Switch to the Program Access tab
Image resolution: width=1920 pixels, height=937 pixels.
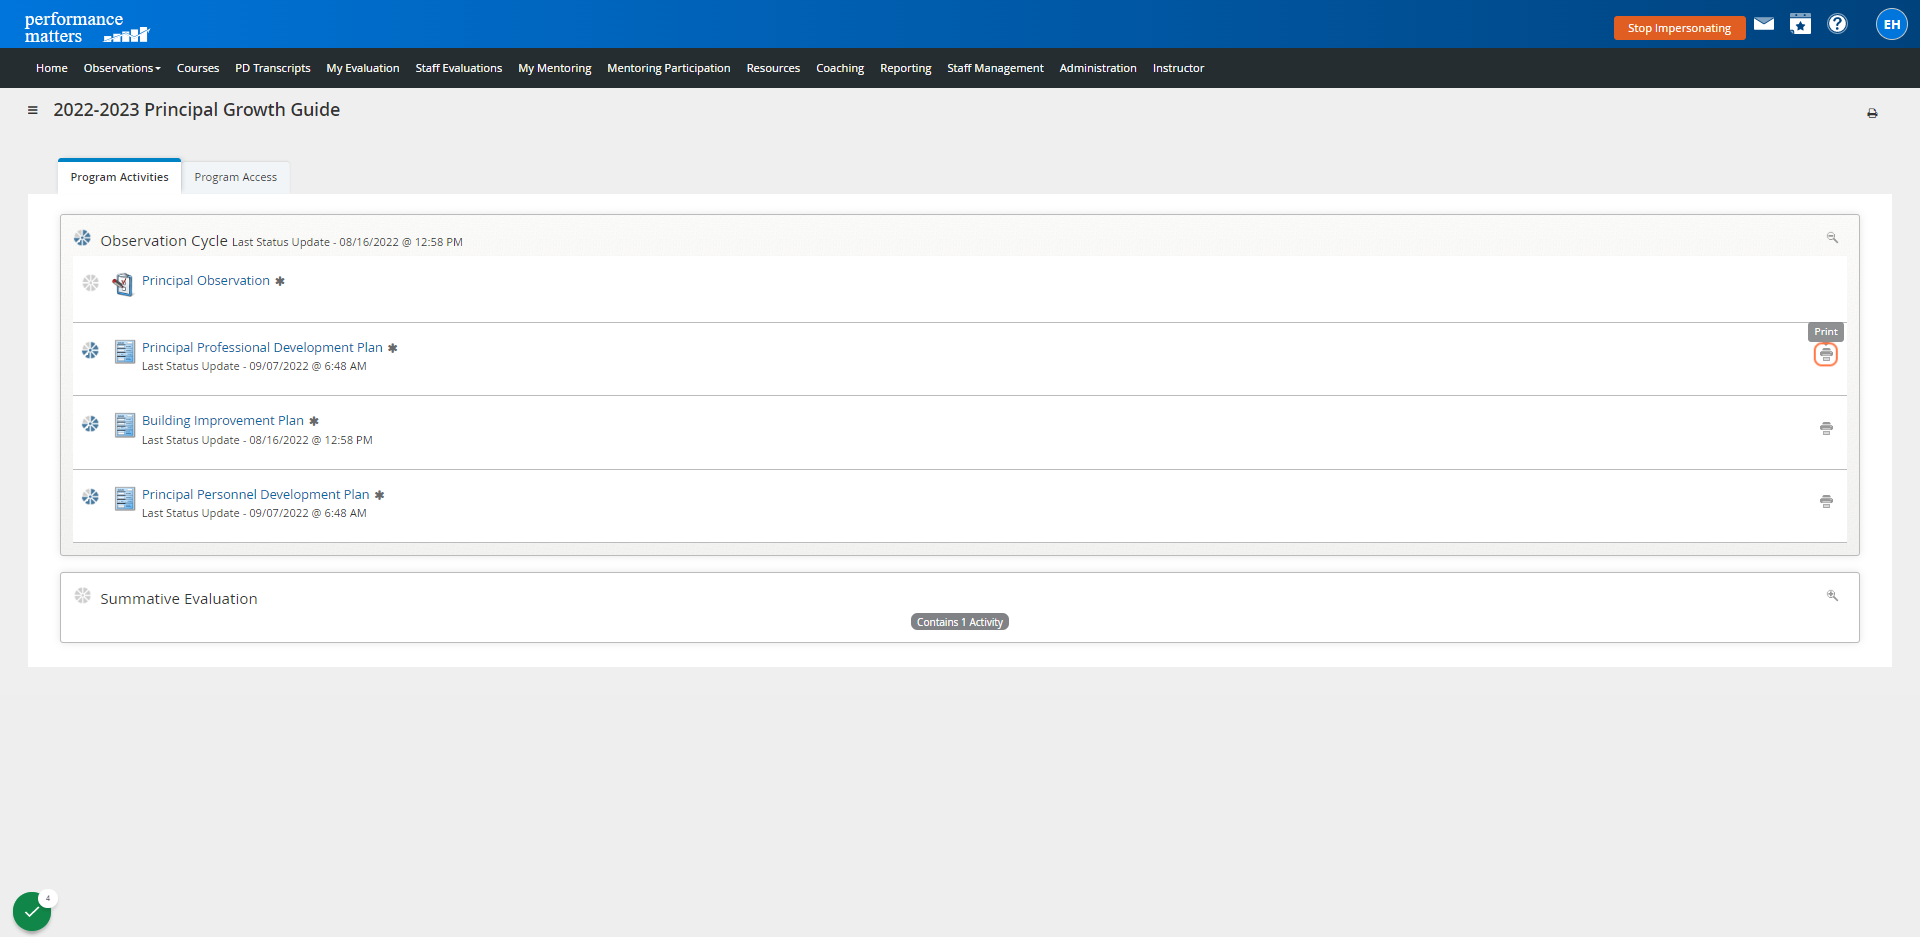click(x=236, y=177)
